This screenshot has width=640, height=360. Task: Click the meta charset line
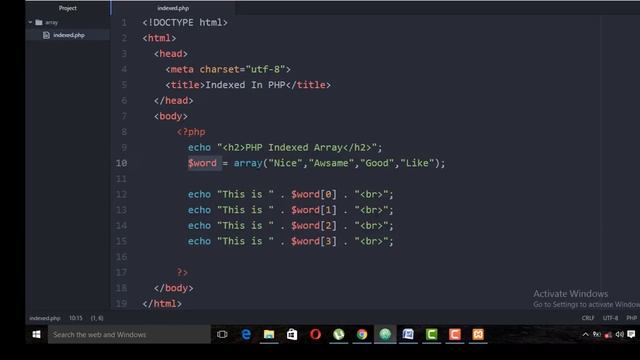pyautogui.click(x=228, y=69)
